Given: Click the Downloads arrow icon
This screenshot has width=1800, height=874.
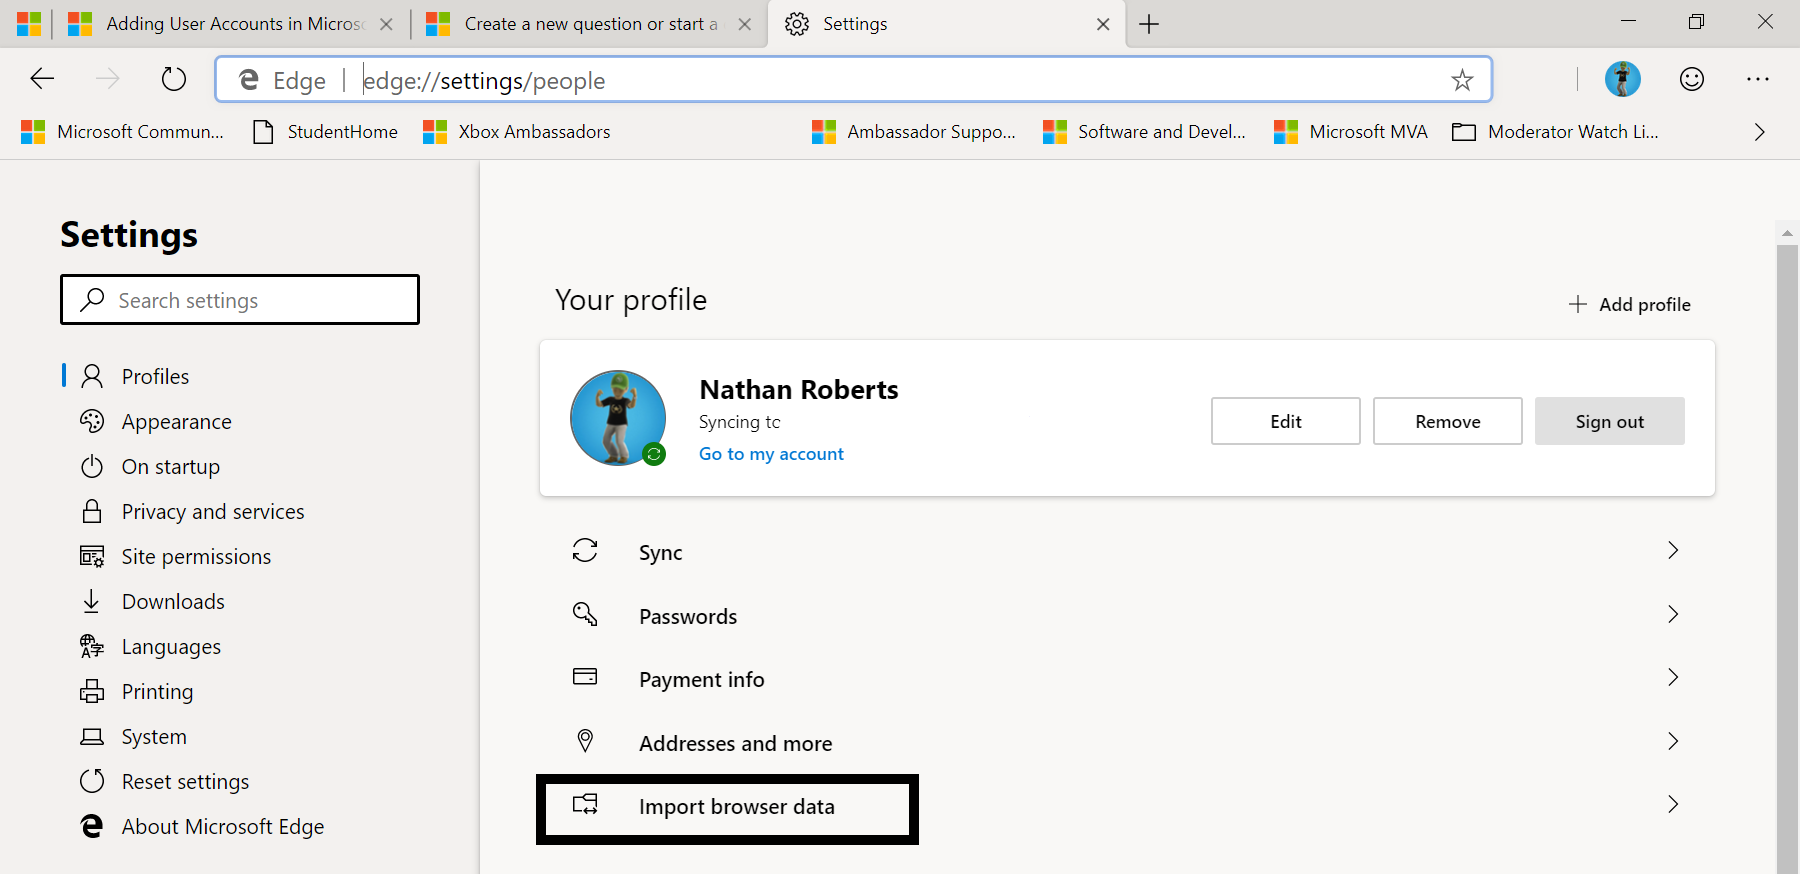Looking at the screenshot, I should point(91,601).
